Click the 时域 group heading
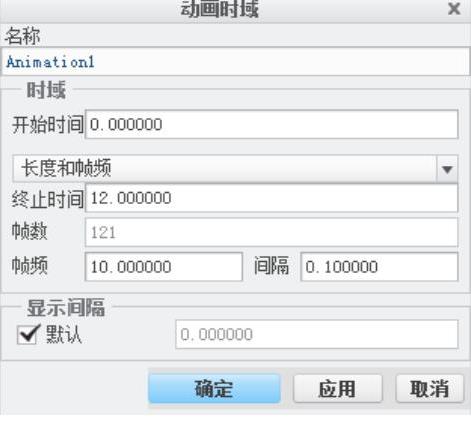The height and width of the screenshot is (422, 471). tap(46, 90)
